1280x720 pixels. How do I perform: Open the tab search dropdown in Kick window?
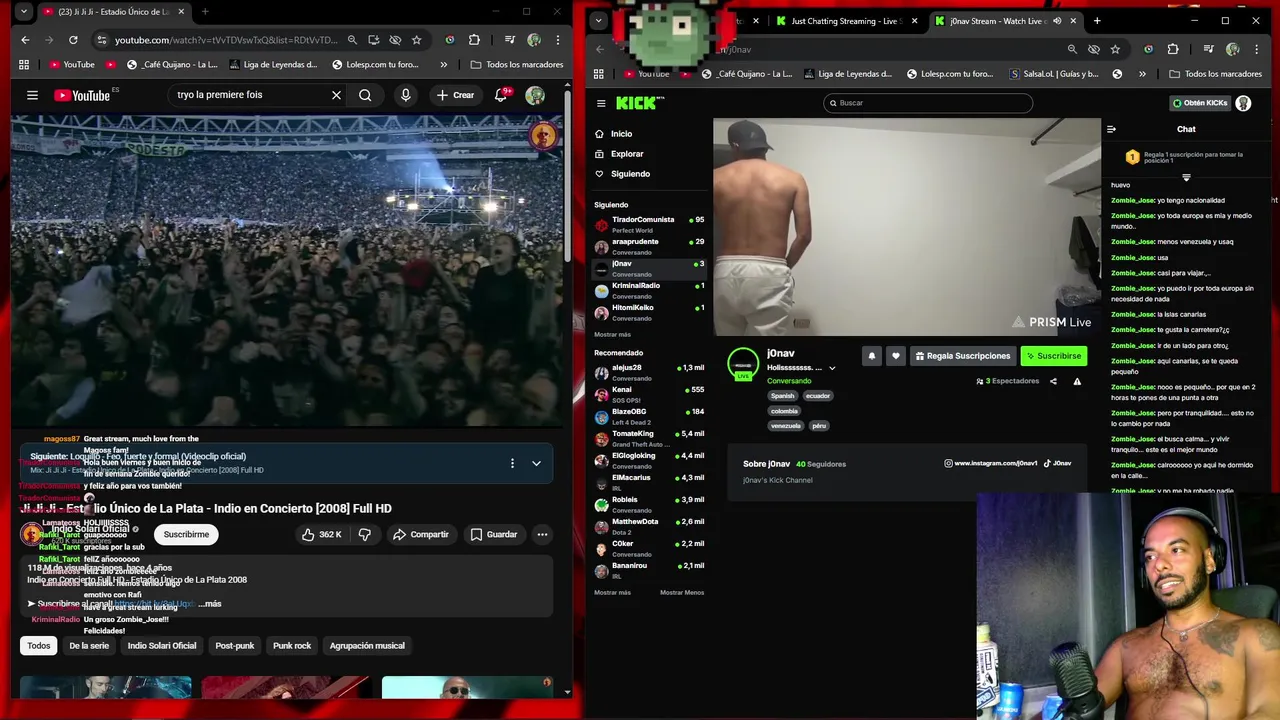(x=598, y=20)
